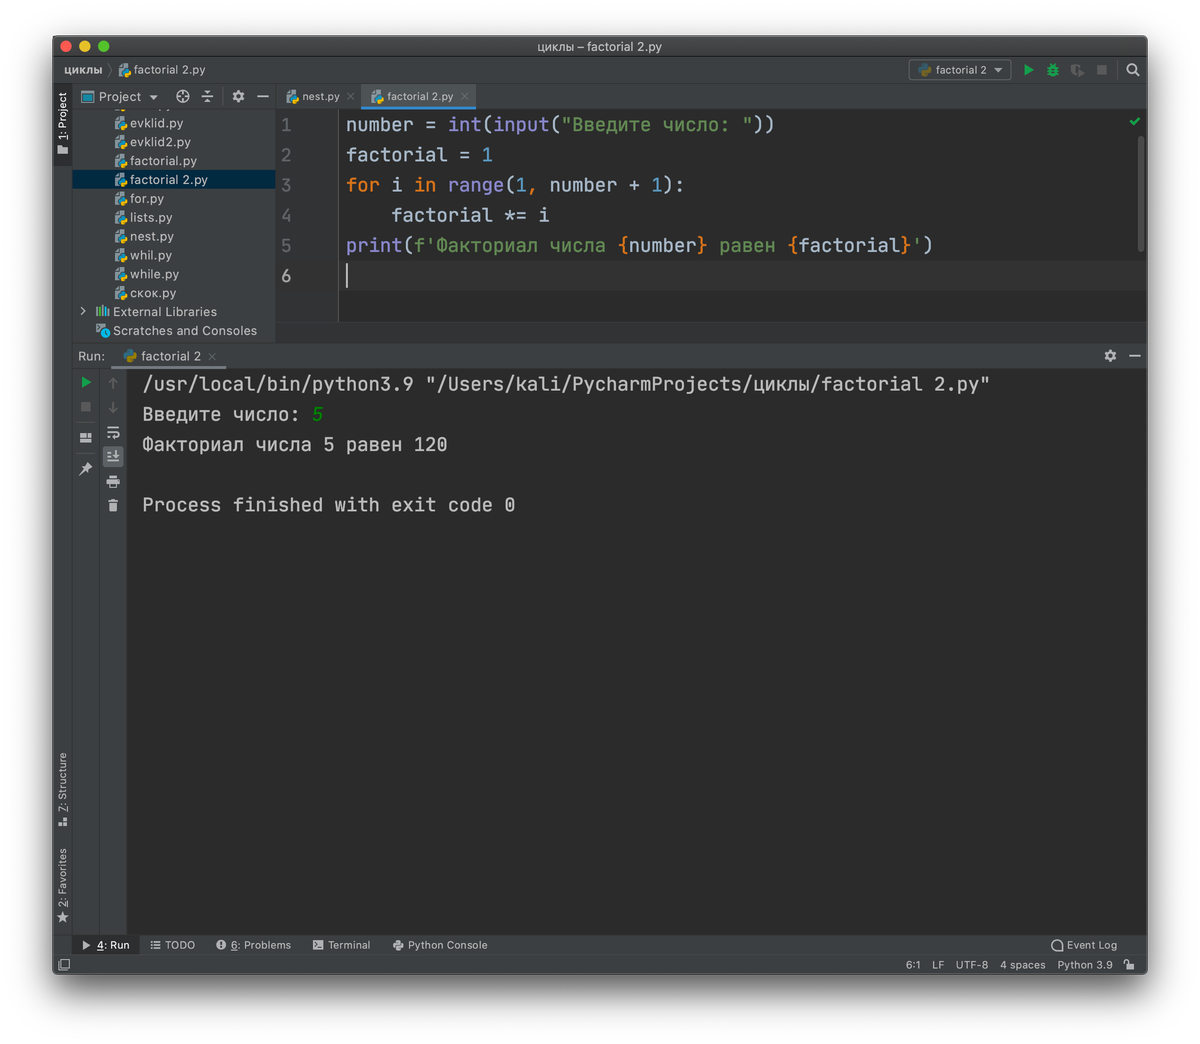1200x1044 pixels.
Task: Select for.py in the project tree
Action: (173, 199)
